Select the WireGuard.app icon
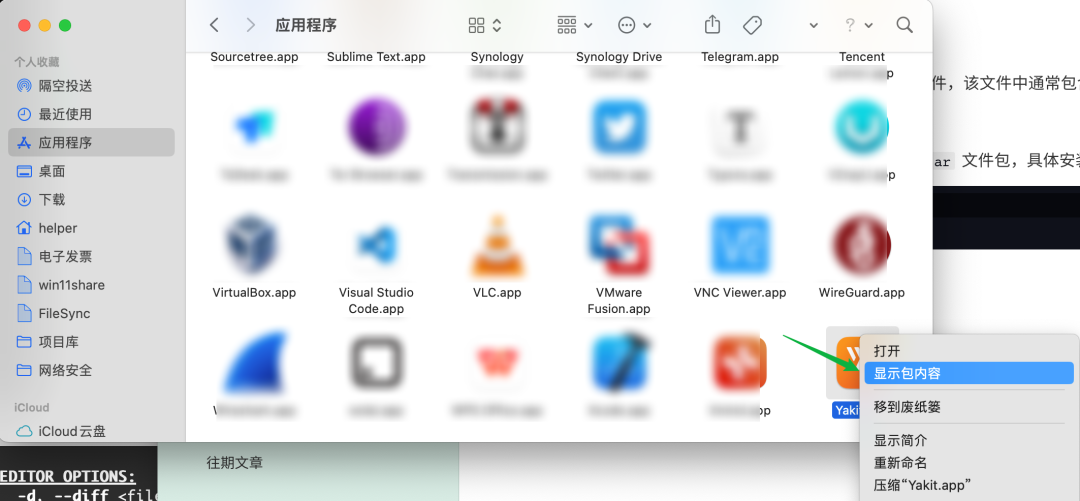 coord(860,245)
